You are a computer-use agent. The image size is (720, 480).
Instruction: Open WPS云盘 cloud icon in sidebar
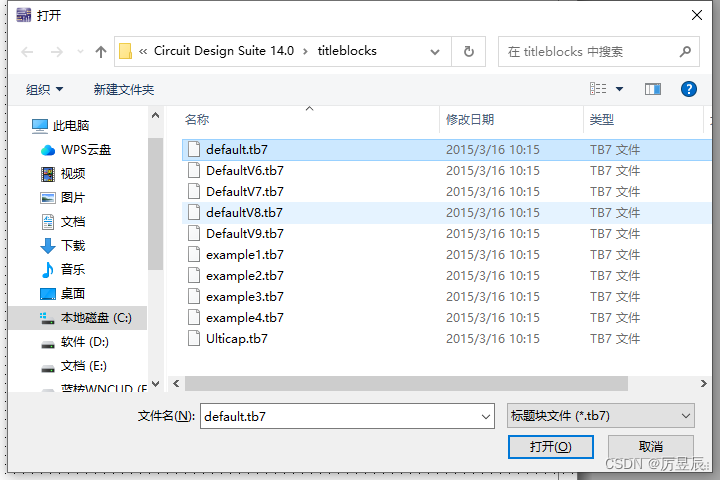point(48,150)
